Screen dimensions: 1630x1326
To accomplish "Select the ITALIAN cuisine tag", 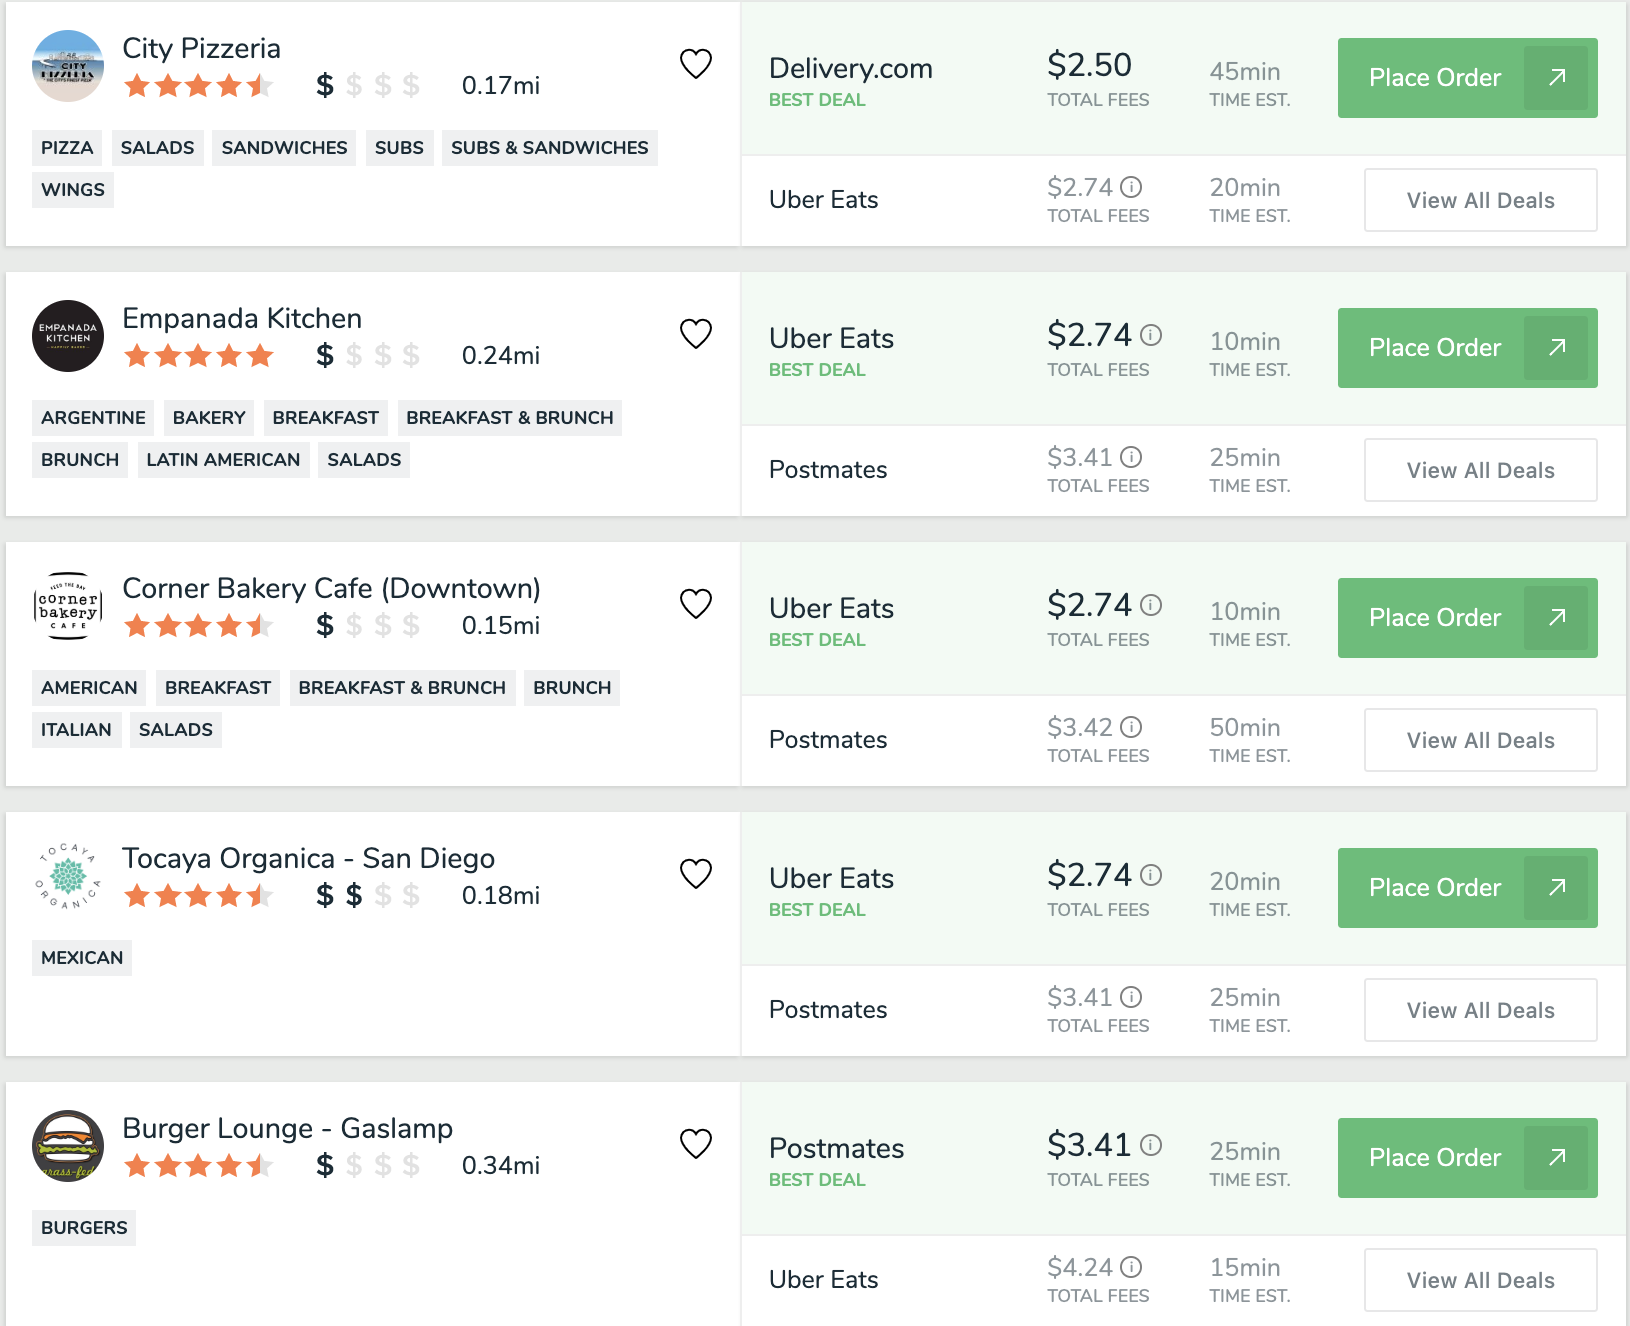I will pyautogui.click(x=76, y=730).
